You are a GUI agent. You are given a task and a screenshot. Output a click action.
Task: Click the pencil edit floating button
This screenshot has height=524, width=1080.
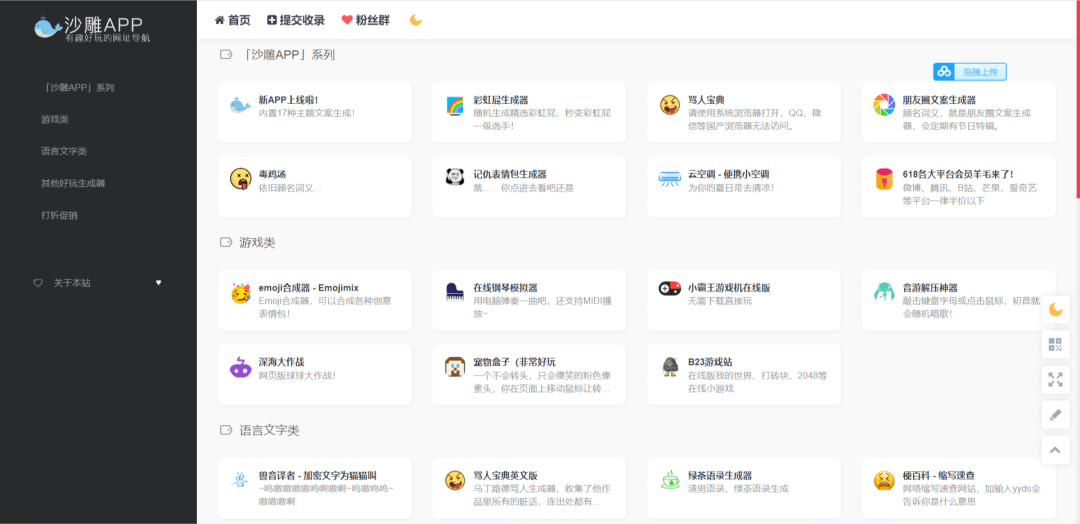[1055, 414]
